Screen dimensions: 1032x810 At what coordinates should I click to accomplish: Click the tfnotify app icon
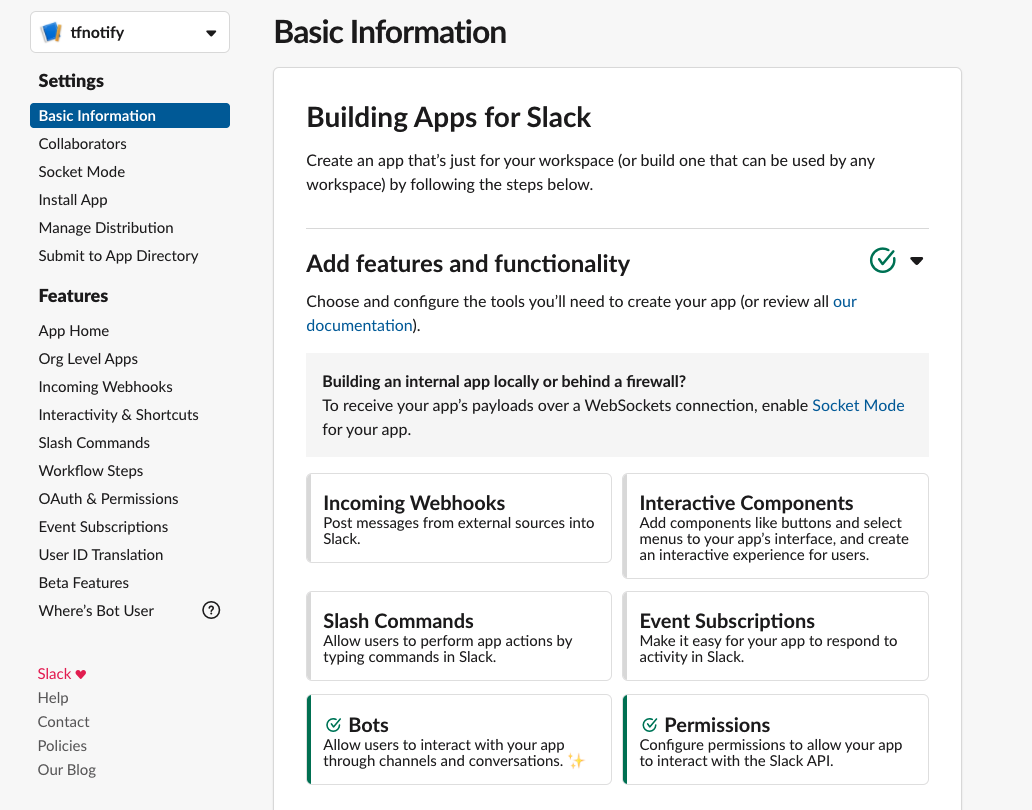point(51,32)
